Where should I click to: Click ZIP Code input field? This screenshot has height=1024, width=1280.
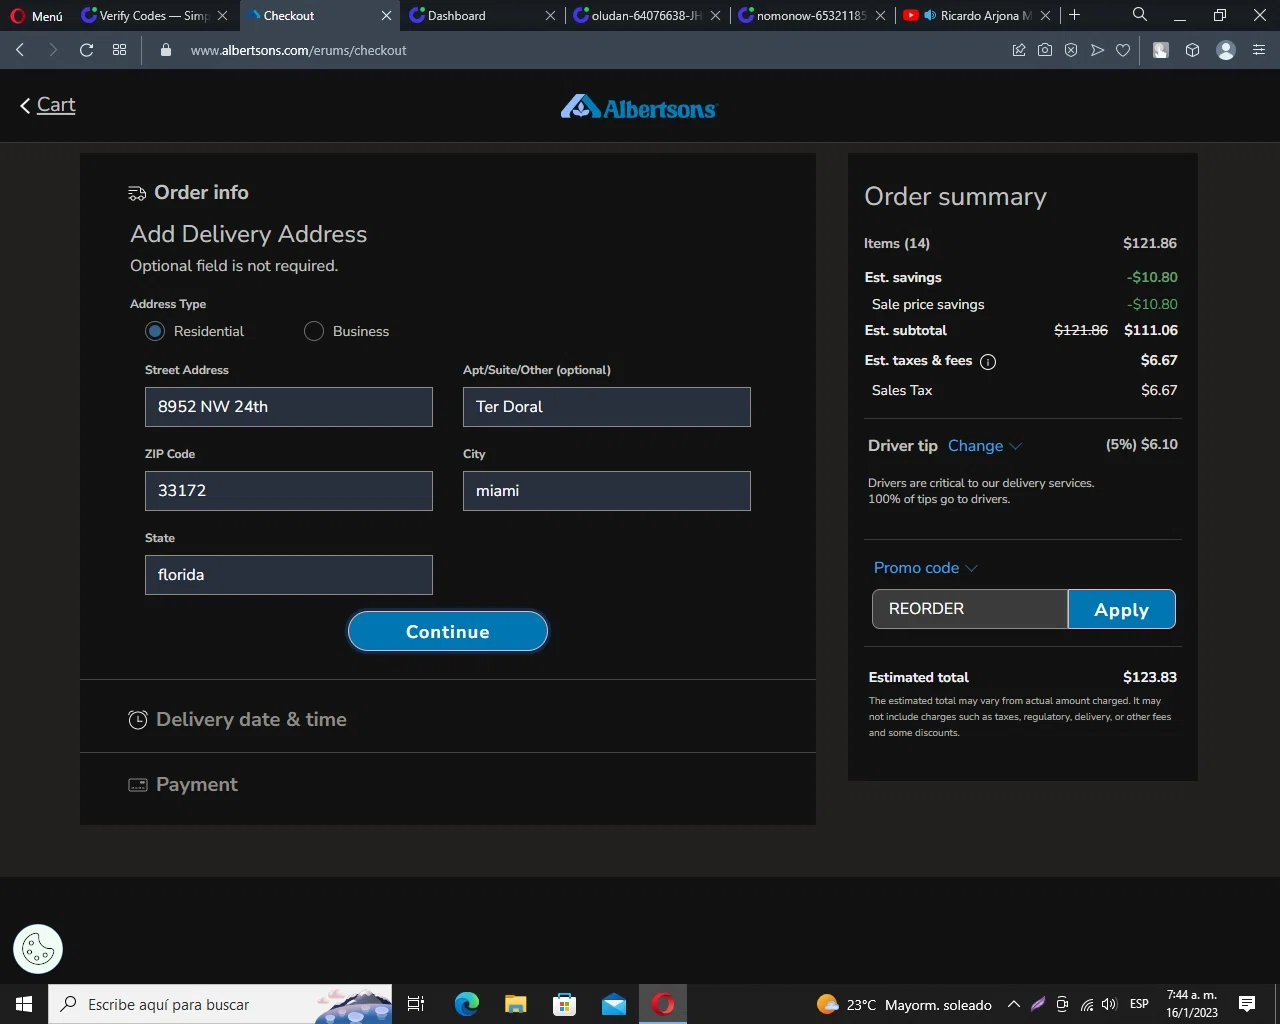click(289, 491)
